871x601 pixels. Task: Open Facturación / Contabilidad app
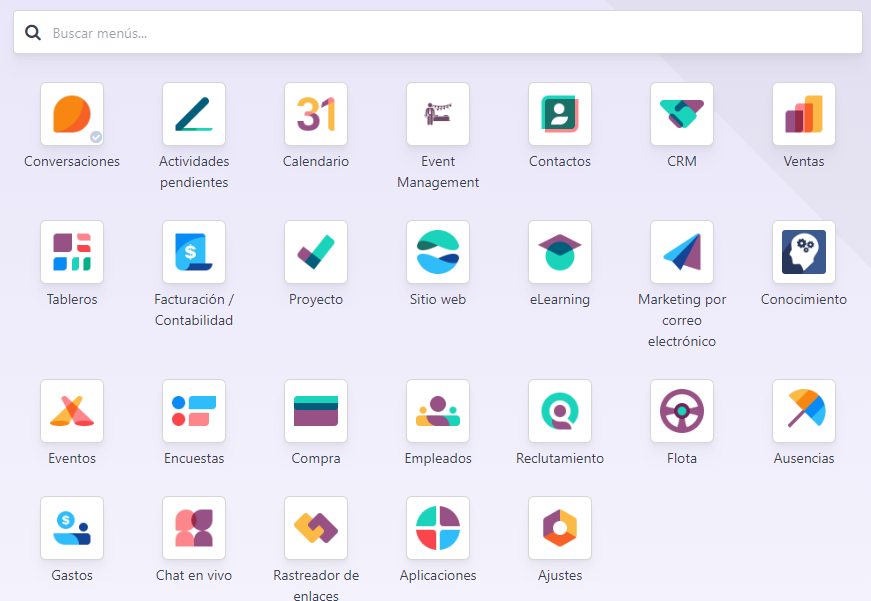[194, 252]
